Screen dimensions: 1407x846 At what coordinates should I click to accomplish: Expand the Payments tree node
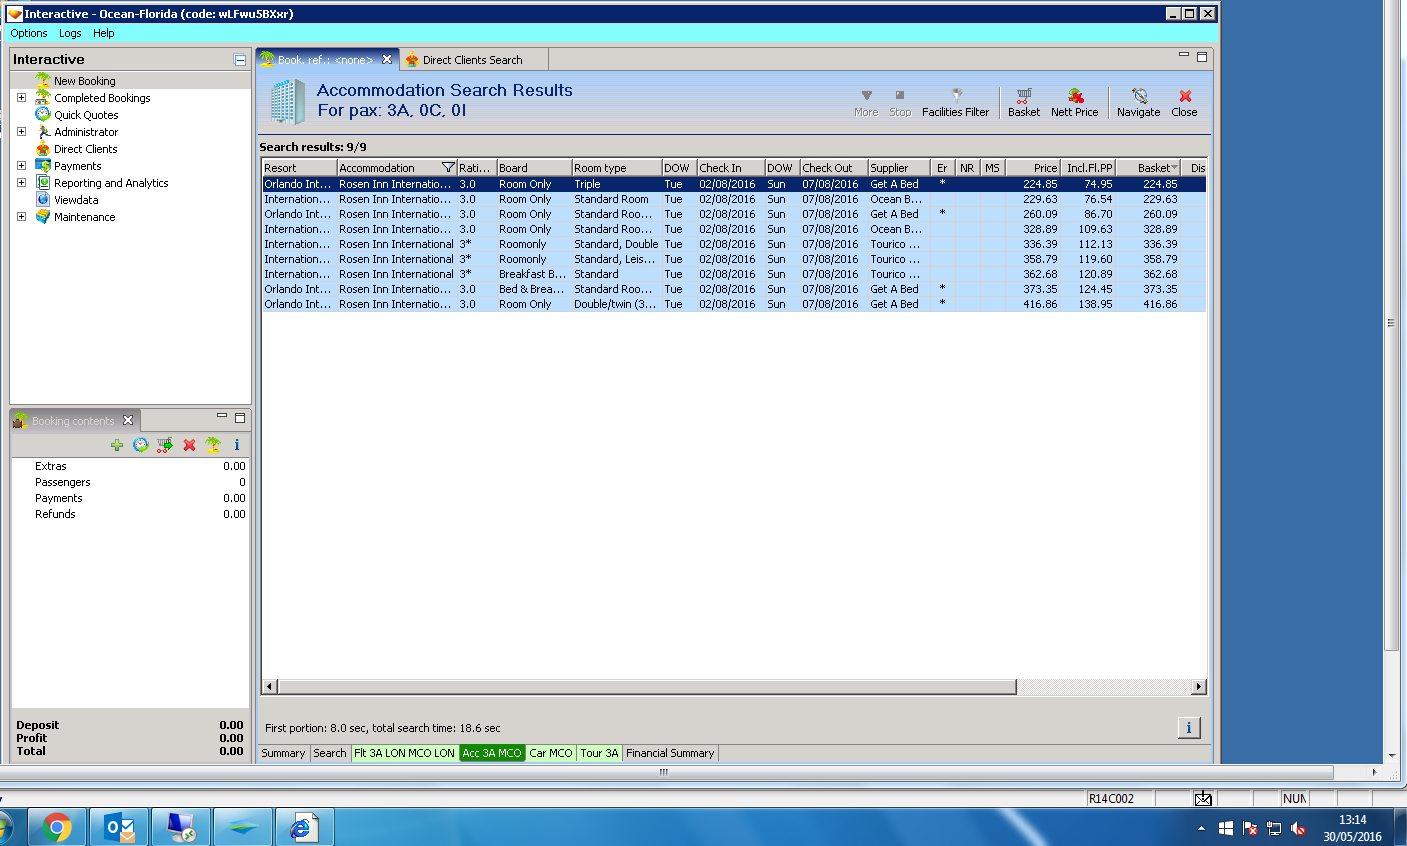(21, 165)
